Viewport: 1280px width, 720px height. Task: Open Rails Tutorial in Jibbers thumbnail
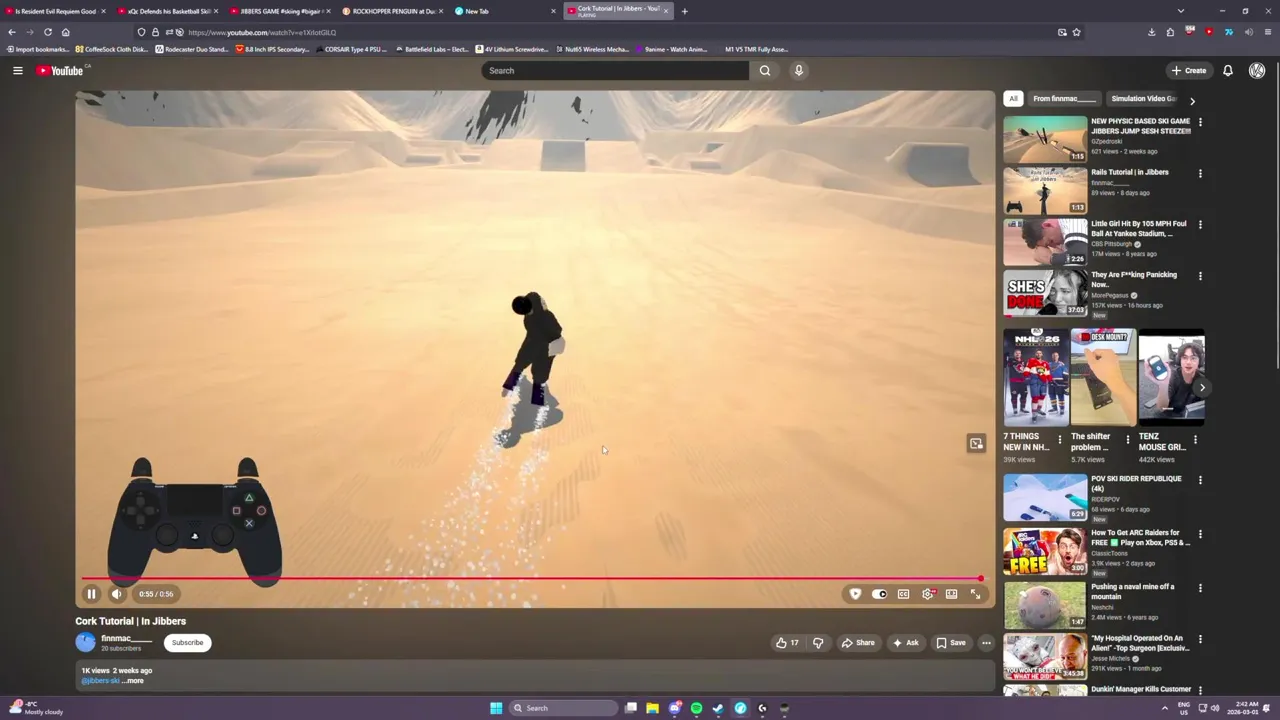coord(1045,190)
